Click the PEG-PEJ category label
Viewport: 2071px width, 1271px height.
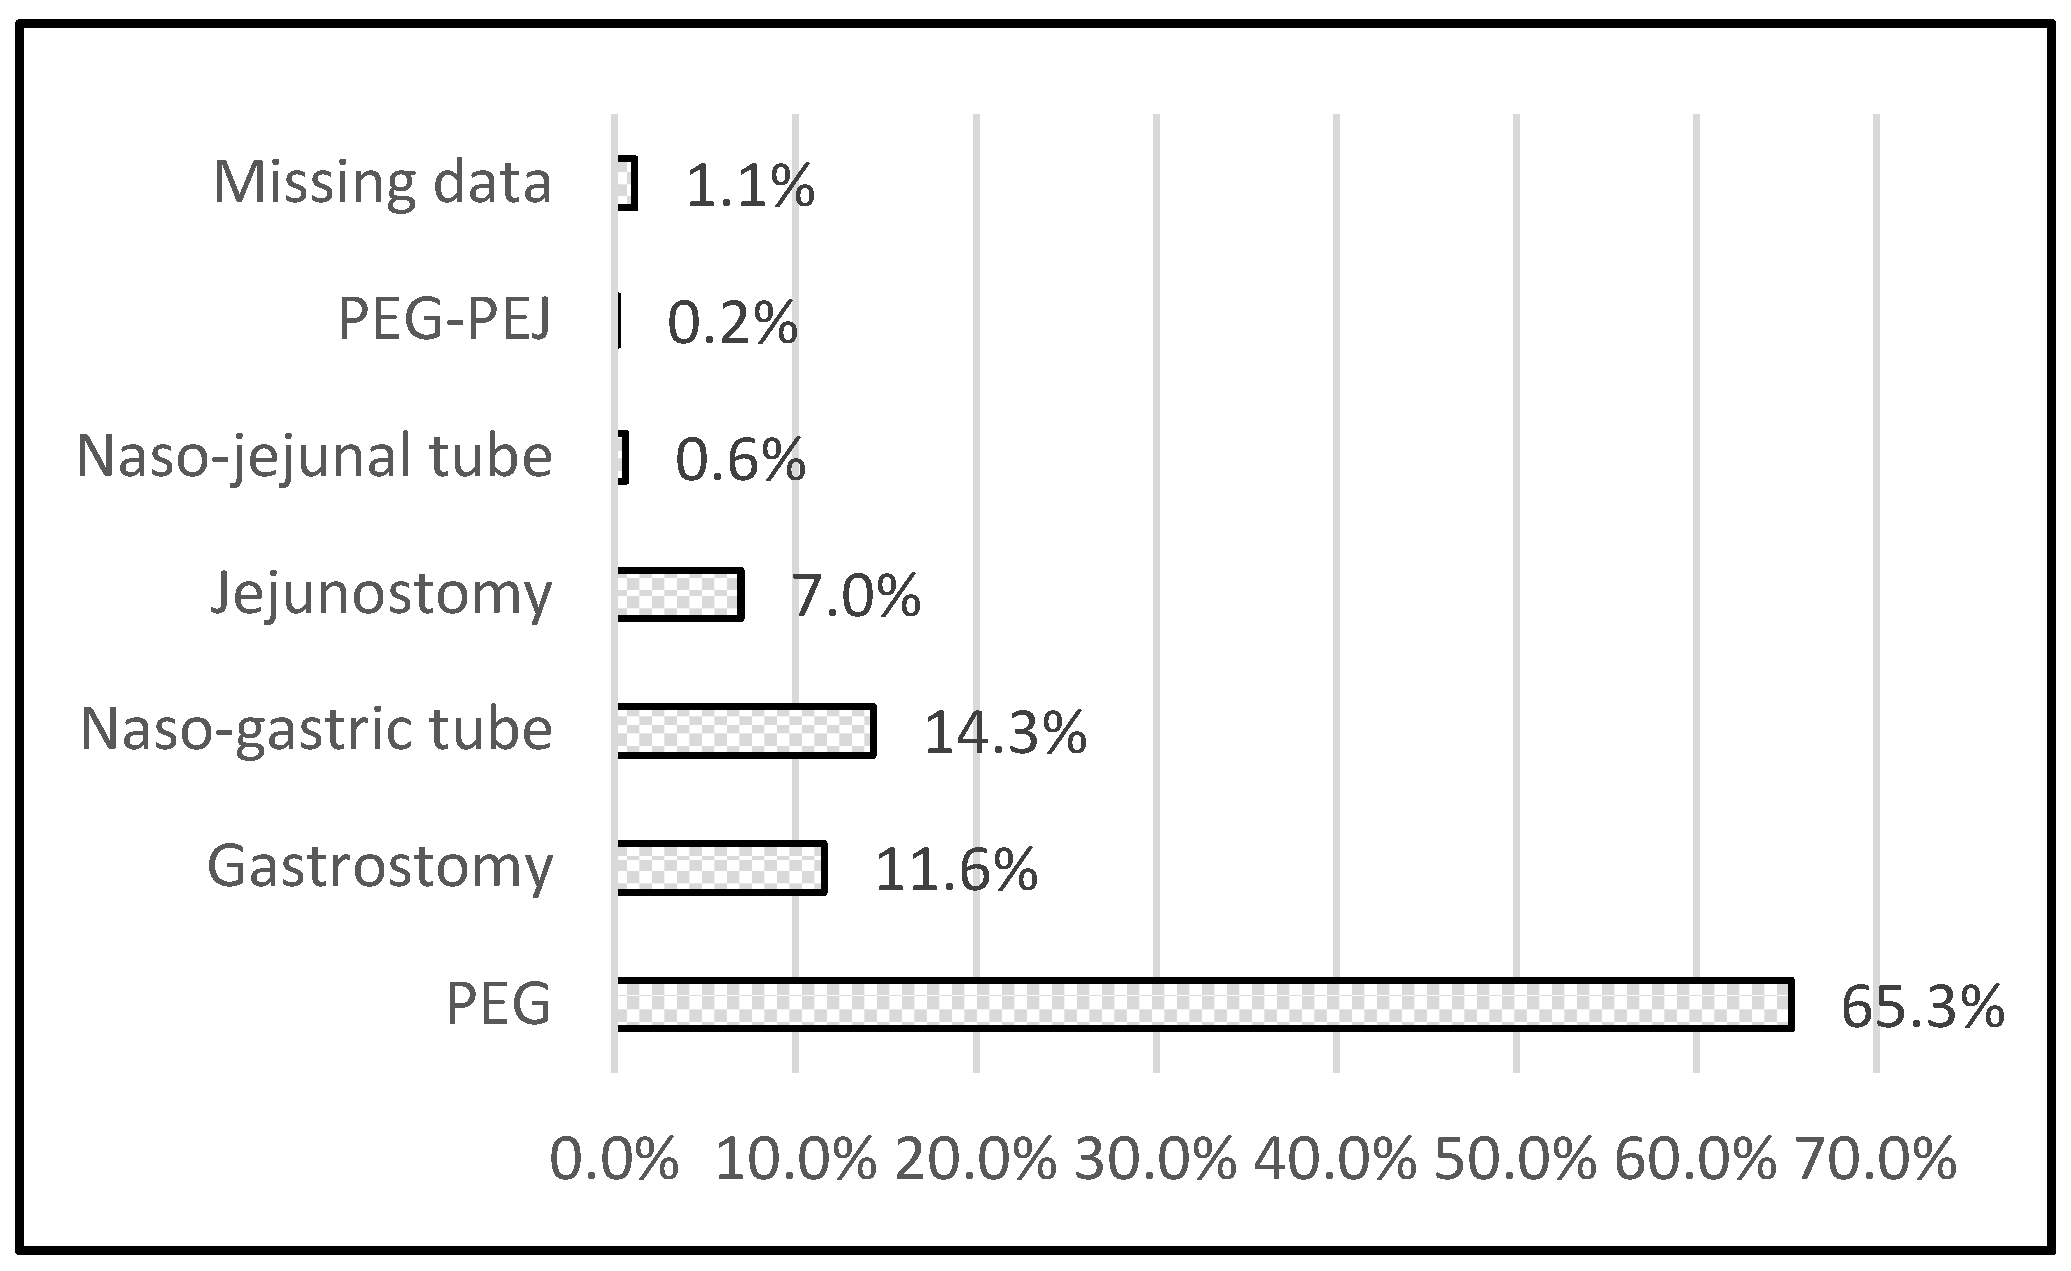(444, 321)
